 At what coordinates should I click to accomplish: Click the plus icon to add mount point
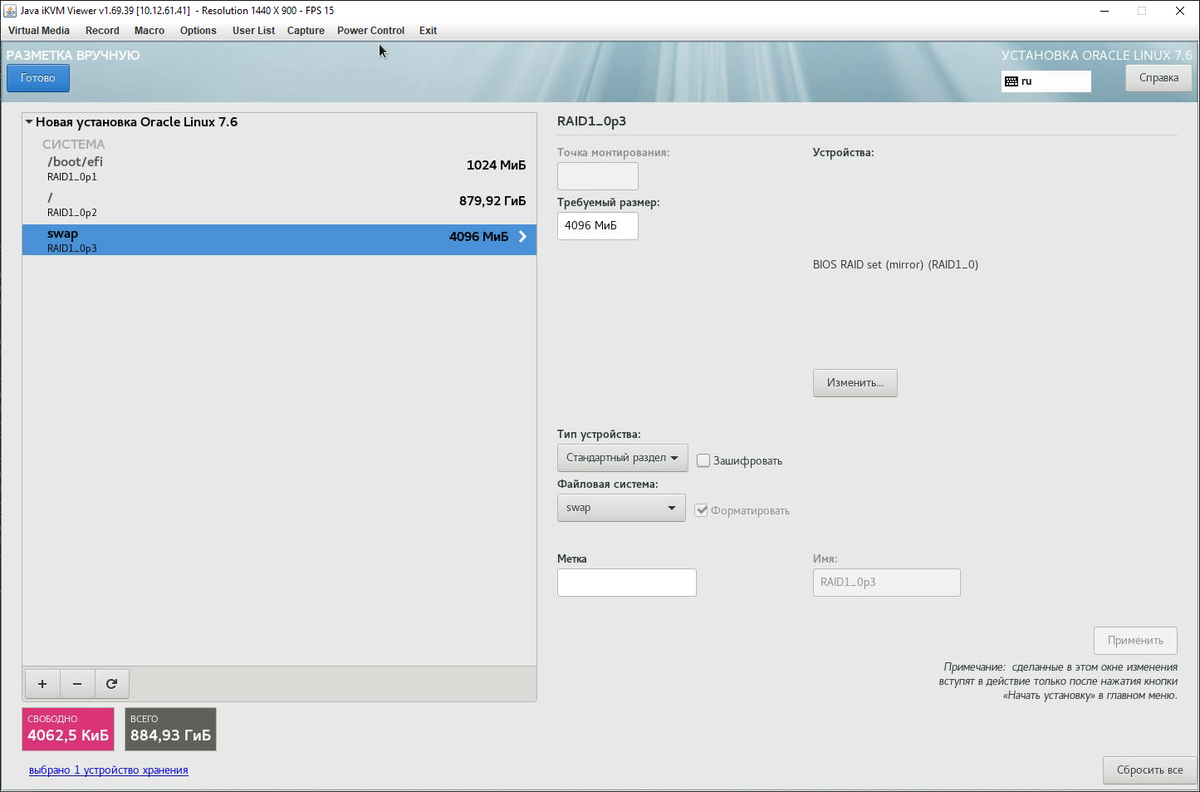[42, 684]
